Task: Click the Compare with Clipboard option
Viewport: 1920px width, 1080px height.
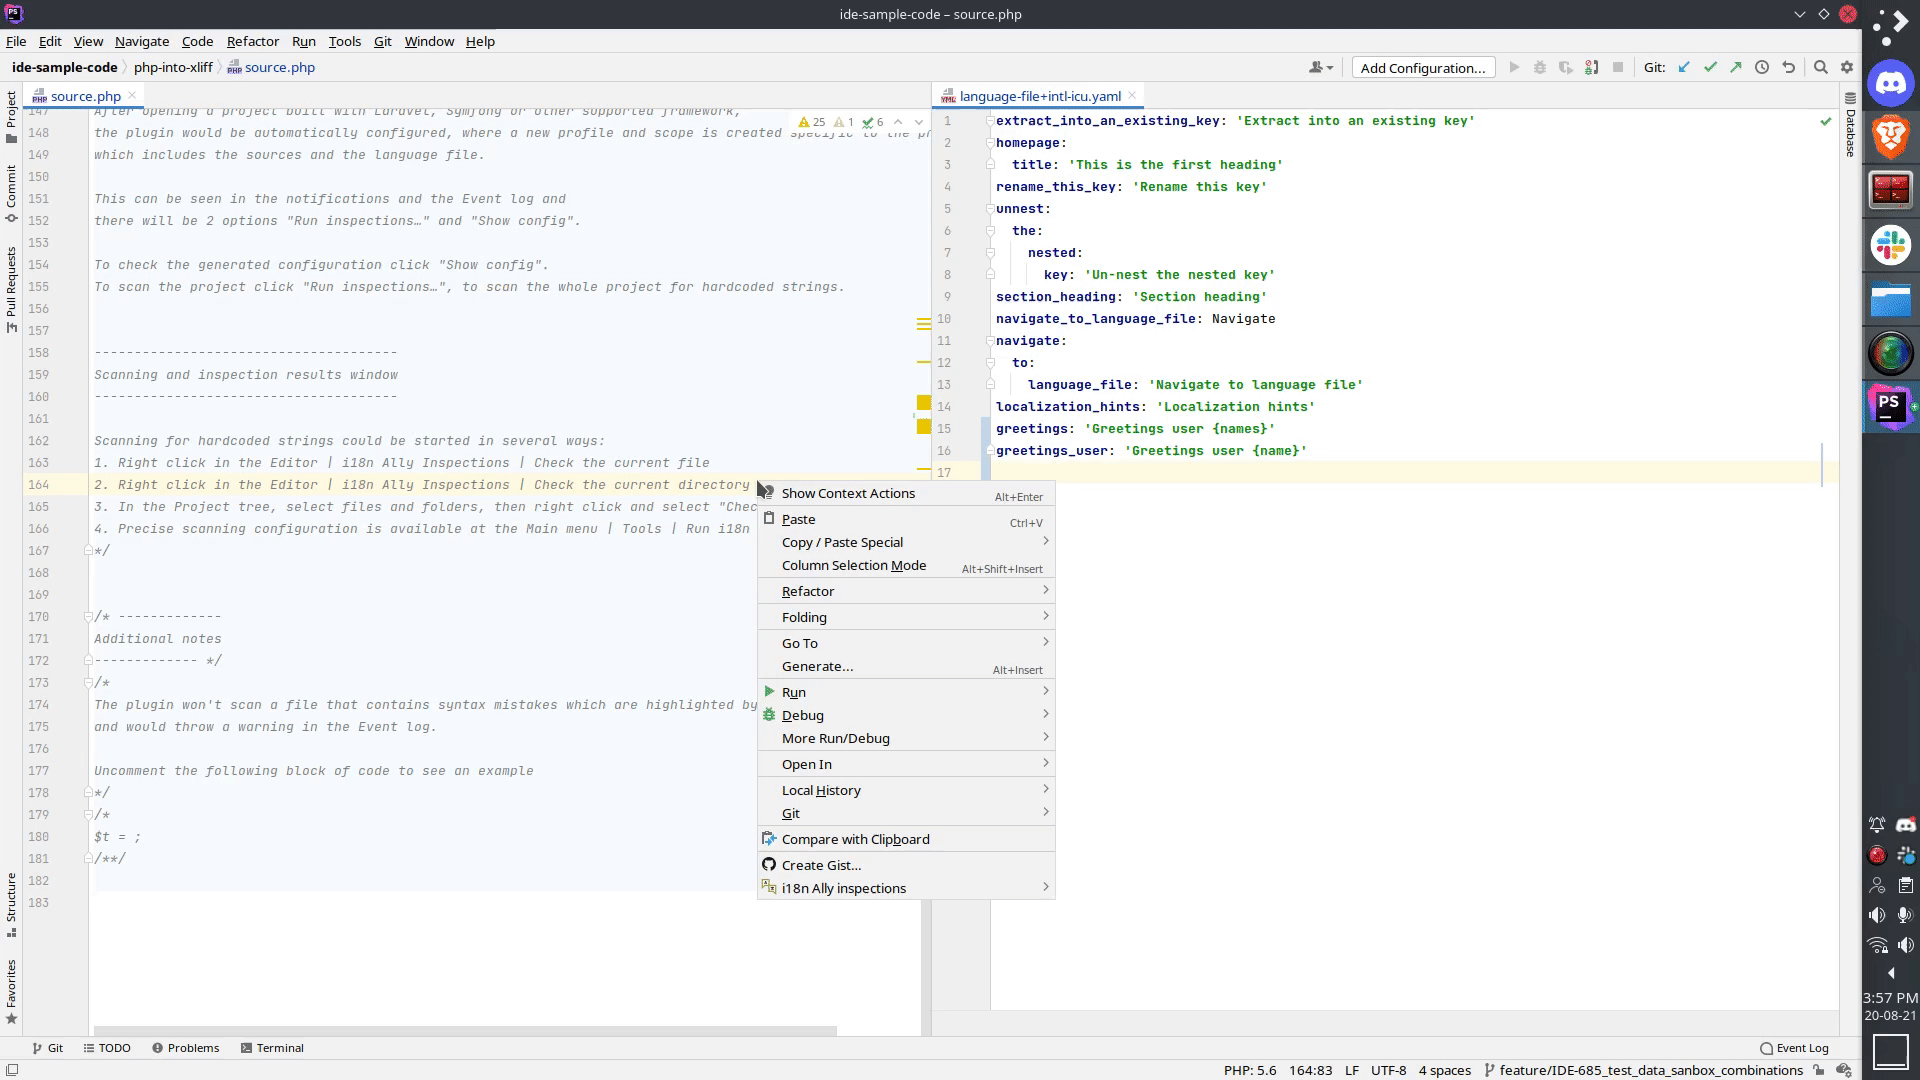Action: [856, 839]
